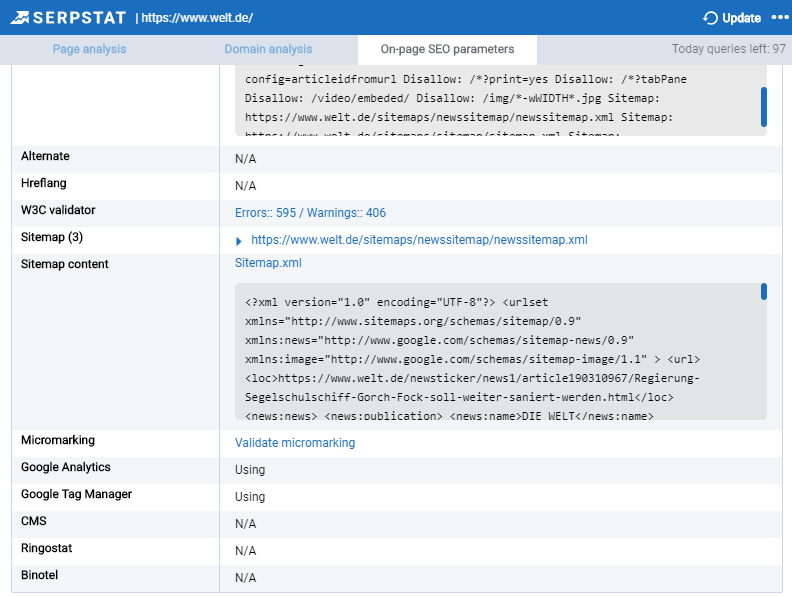Switch to the Page analysis tab
This screenshot has height=596, width=792.
89,49
